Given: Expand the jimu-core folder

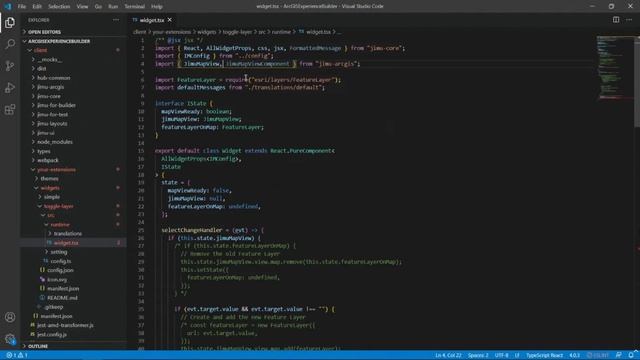Looking at the screenshot, I should click(x=73, y=96).
